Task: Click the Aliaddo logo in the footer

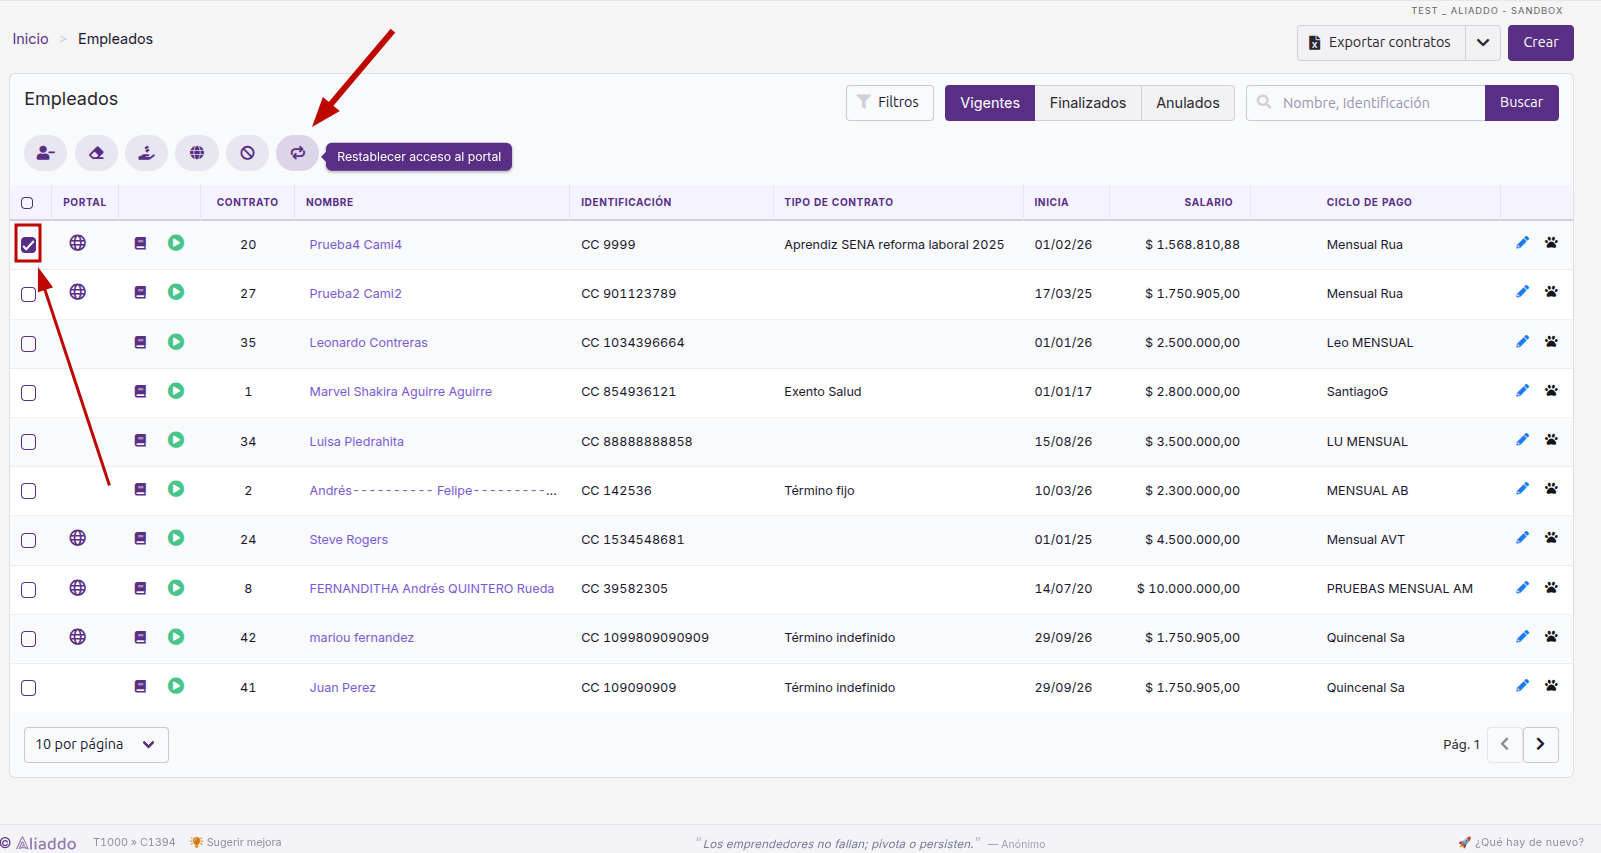Action: pos(39,843)
